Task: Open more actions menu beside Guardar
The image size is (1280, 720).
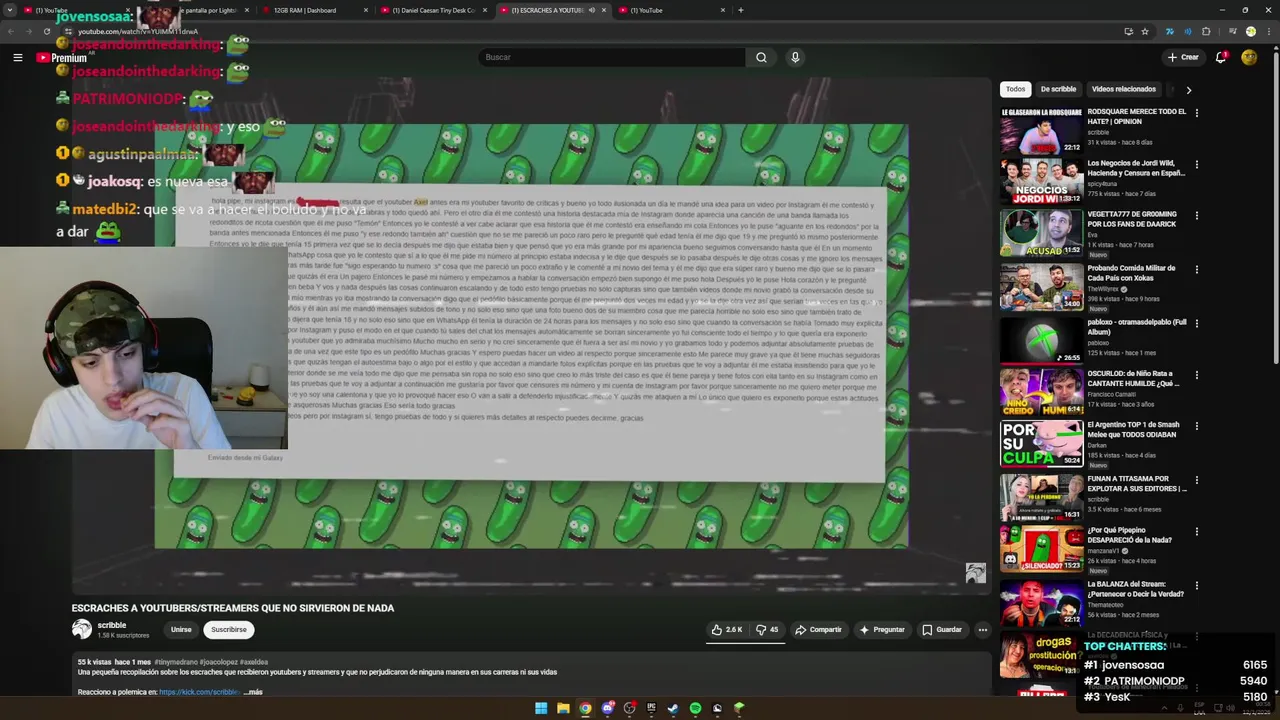Action: click(x=982, y=629)
